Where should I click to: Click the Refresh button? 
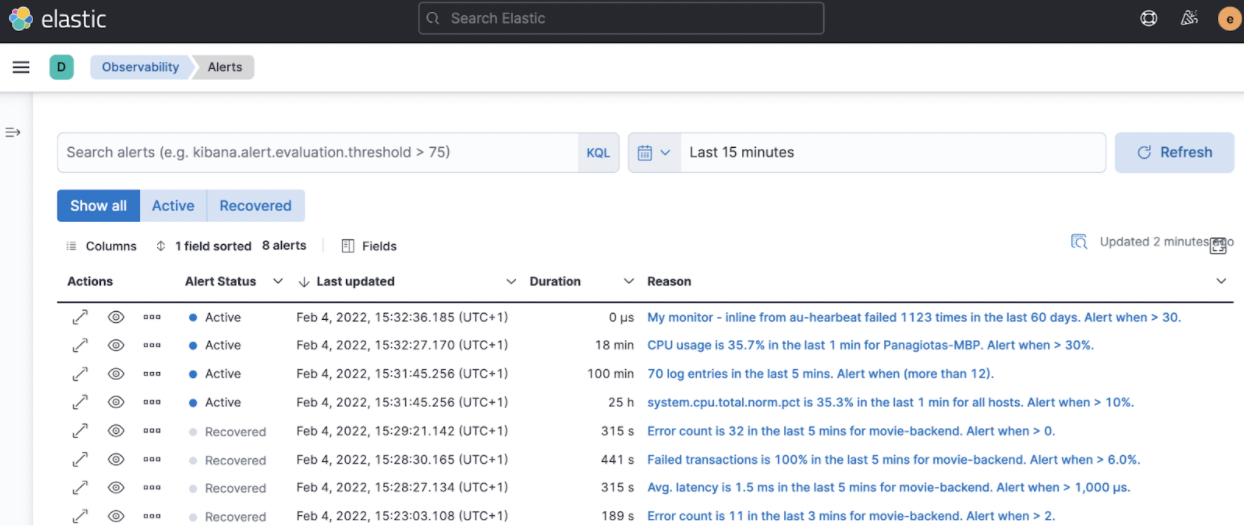point(1174,153)
